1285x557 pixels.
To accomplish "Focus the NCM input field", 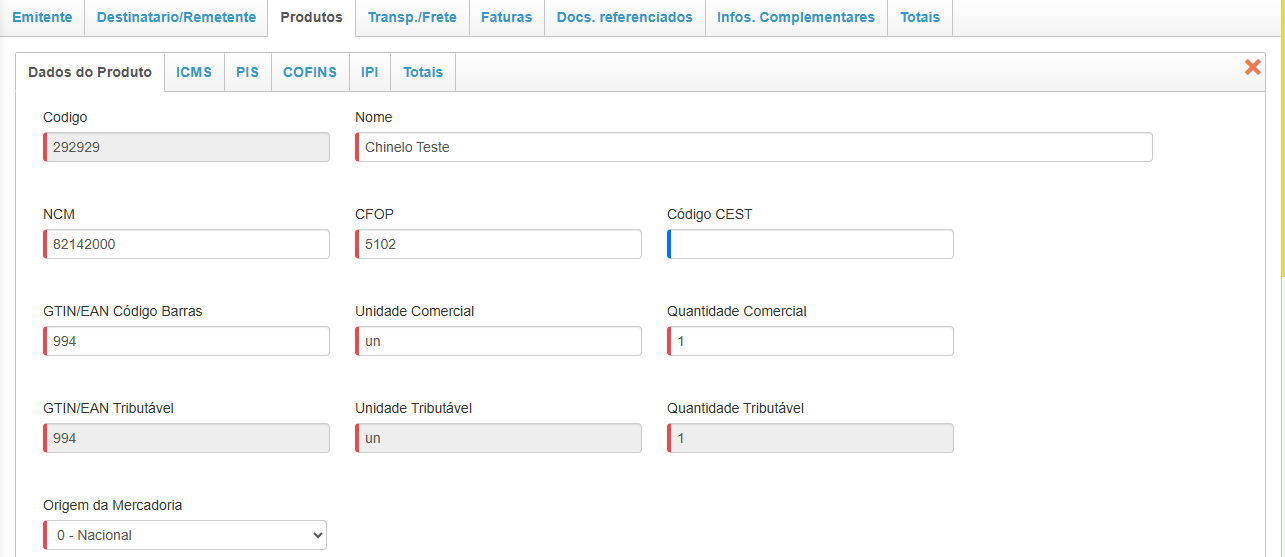I will coord(187,244).
